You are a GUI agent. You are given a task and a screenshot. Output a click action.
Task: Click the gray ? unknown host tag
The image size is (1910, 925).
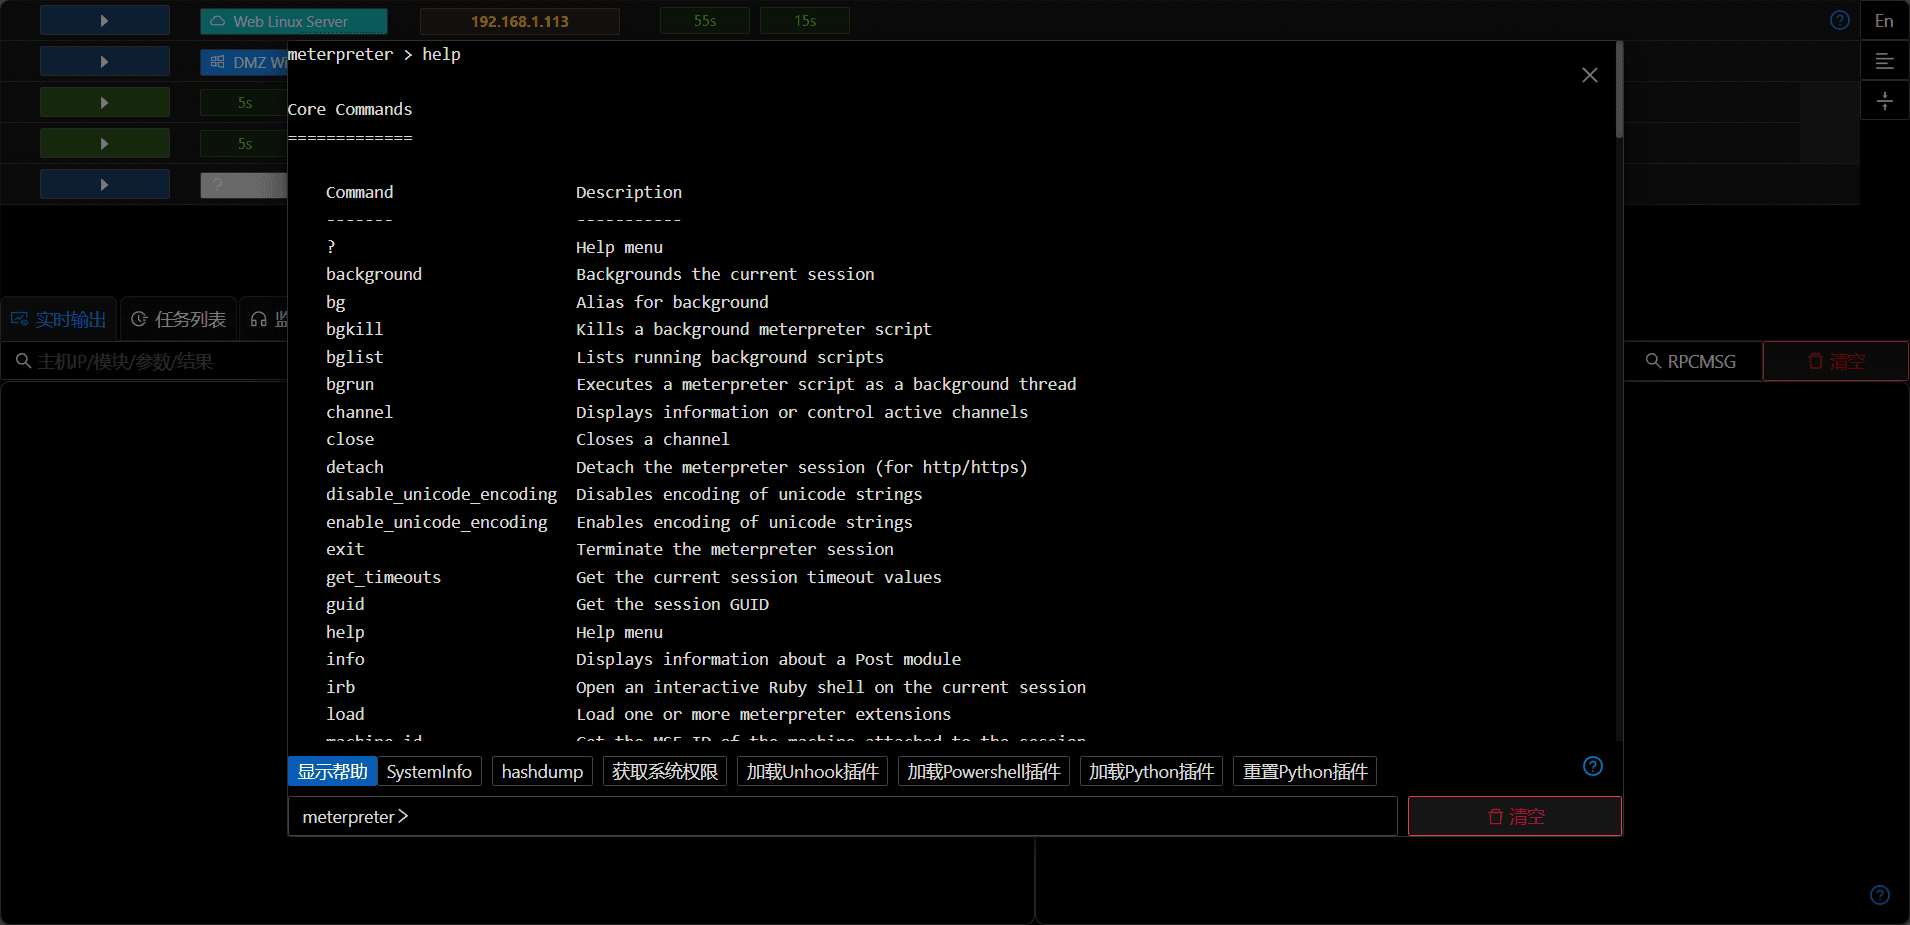click(x=244, y=185)
